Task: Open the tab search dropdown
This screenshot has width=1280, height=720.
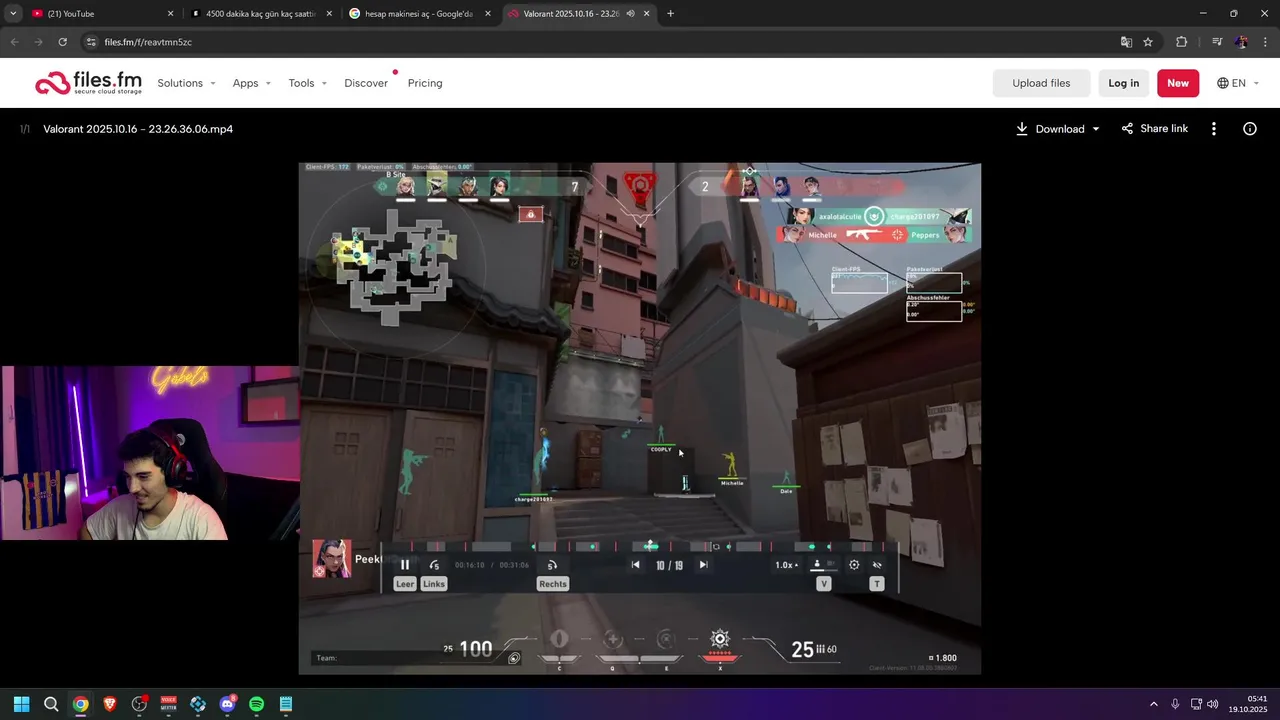Action: coord(13,14)
